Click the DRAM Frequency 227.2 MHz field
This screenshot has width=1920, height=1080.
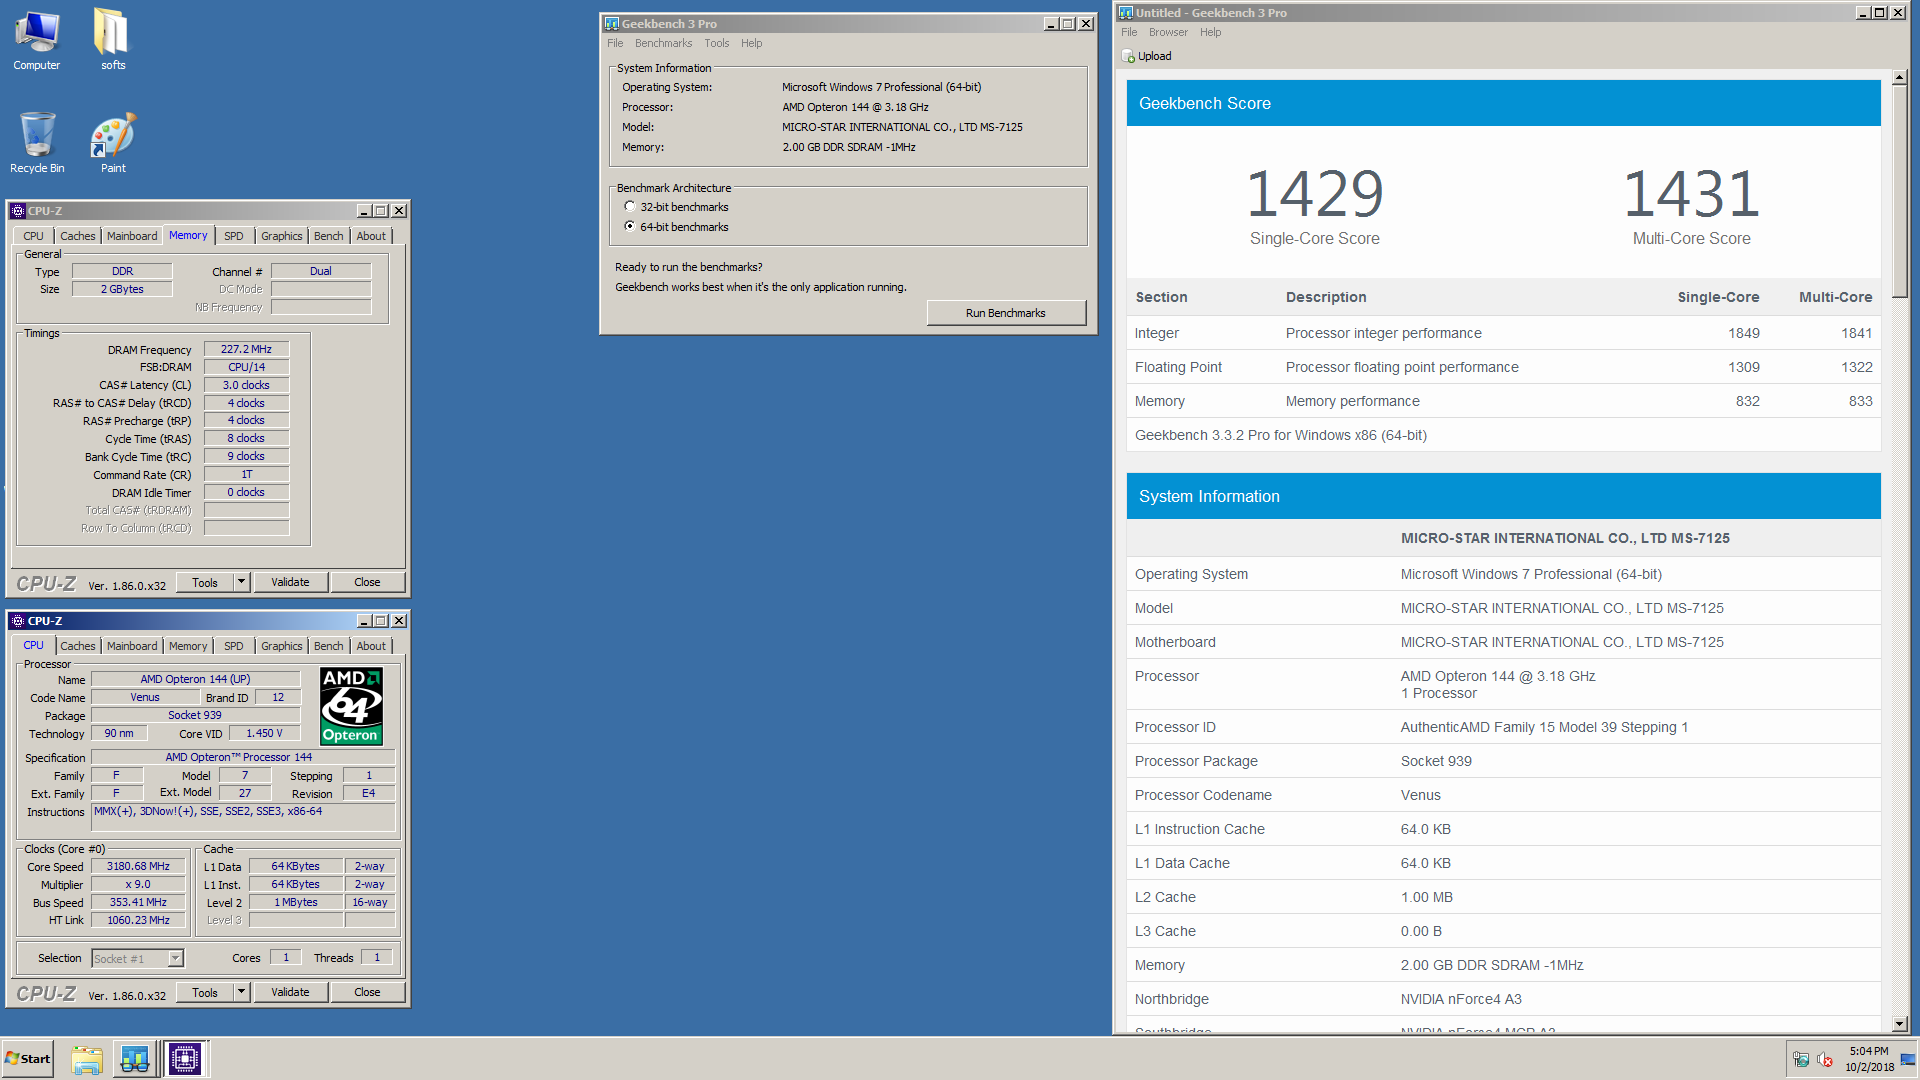click(x=246, y=349)
